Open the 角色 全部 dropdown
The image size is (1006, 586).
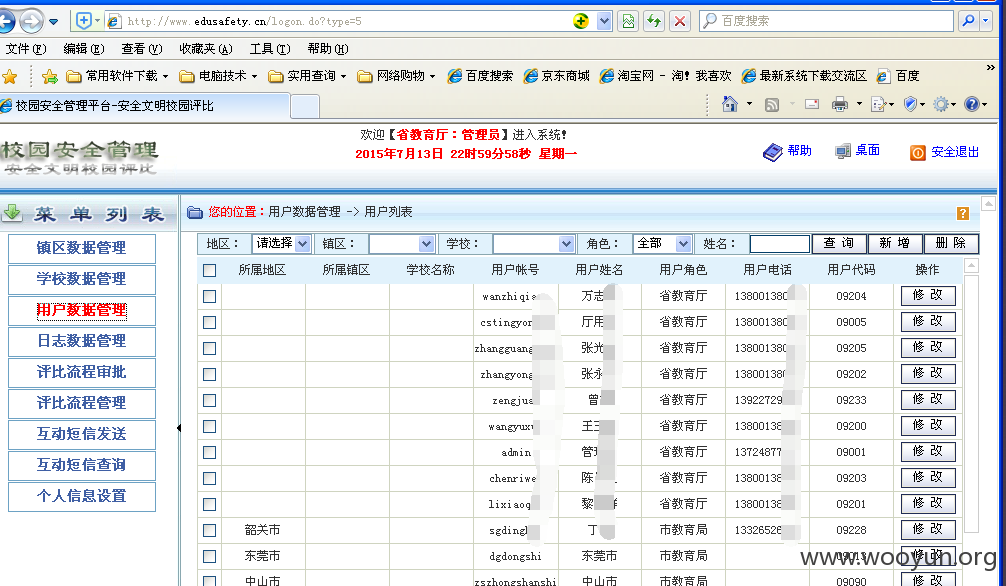tap(661, 244)
